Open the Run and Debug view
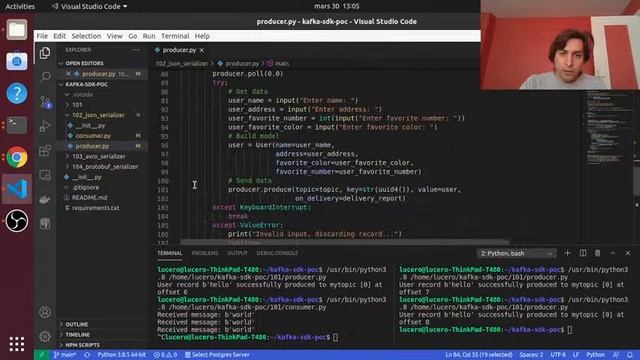 click(45, 126)
